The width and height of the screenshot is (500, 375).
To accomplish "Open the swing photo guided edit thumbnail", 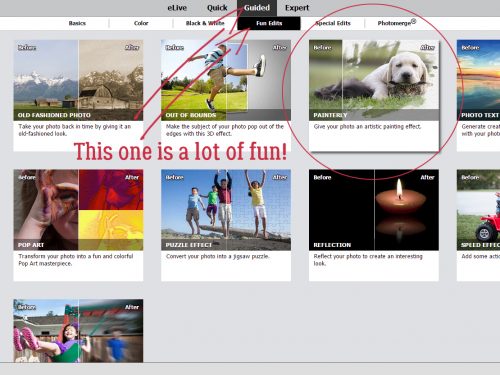I will coord(78,331).
